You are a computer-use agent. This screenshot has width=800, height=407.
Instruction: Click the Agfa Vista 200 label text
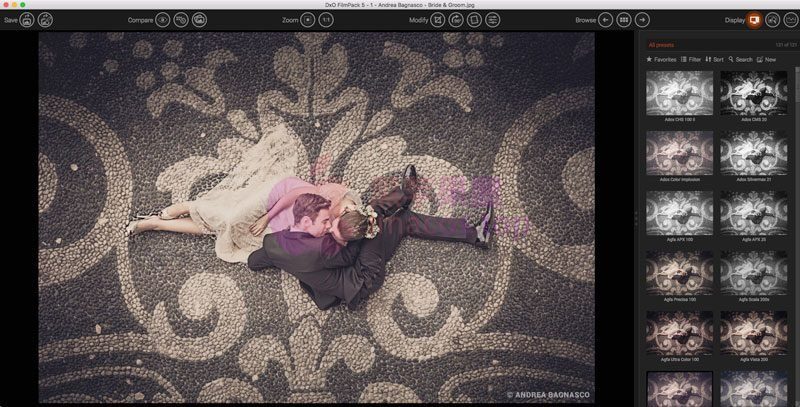pyautogui.click(x=754, y=360)
